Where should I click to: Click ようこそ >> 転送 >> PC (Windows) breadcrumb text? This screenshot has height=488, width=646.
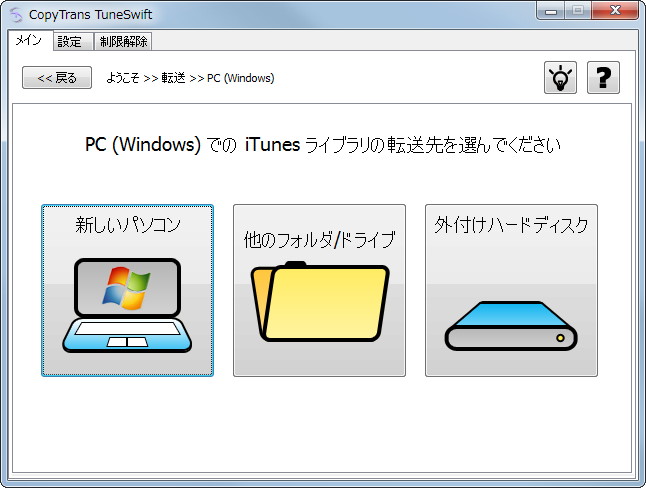pos(190,78)
